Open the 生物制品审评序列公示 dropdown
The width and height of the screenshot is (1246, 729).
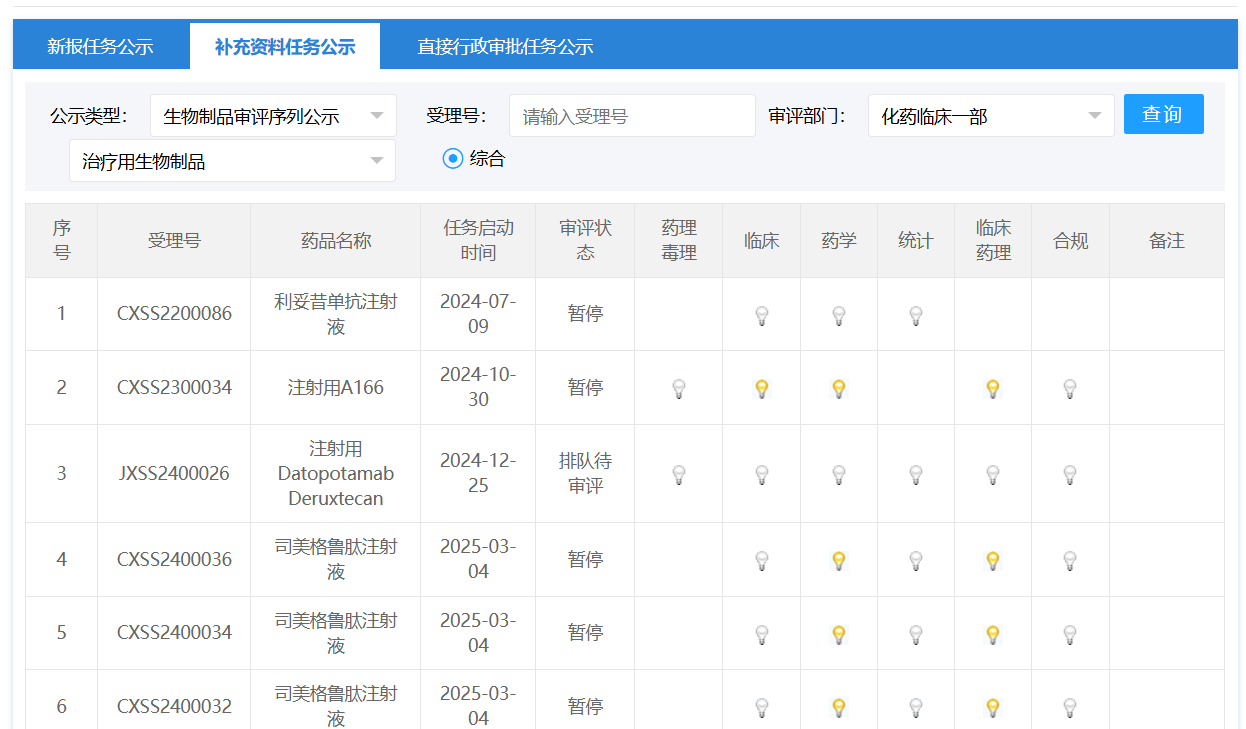[273, 116]
